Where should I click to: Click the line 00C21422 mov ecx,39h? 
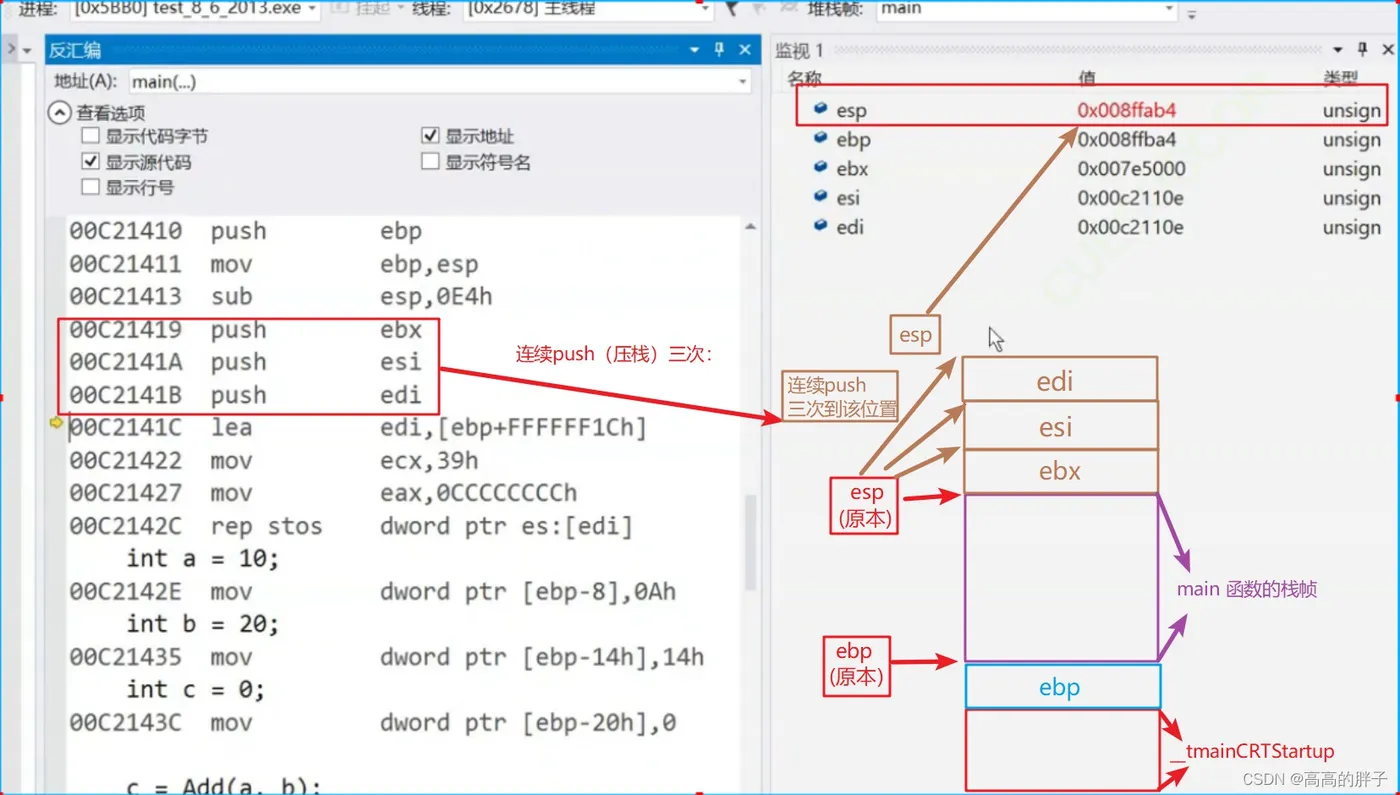274,461
